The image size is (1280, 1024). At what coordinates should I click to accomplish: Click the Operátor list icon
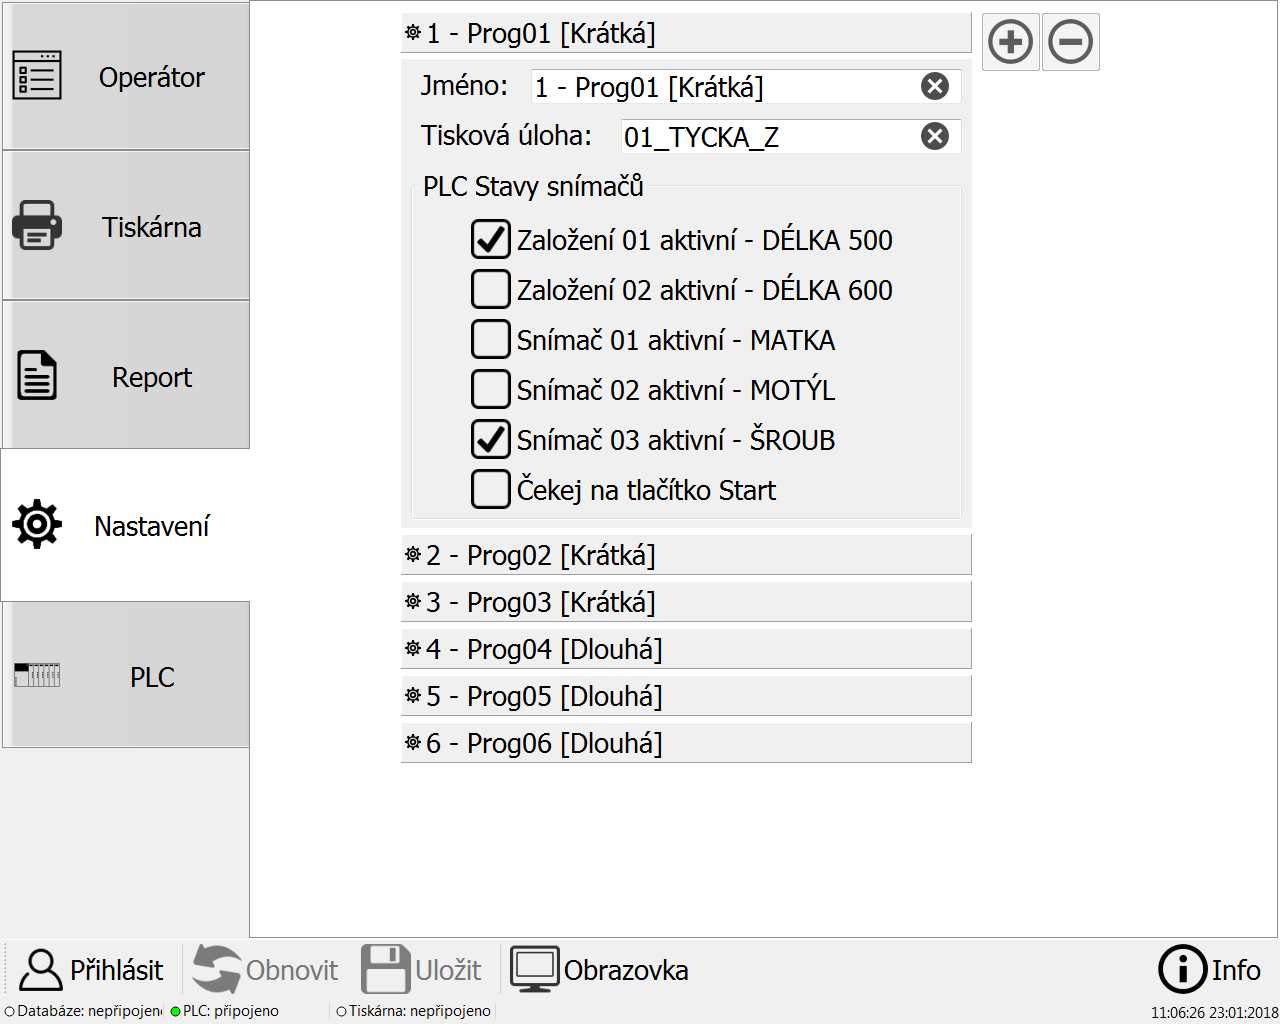(37, 76)
